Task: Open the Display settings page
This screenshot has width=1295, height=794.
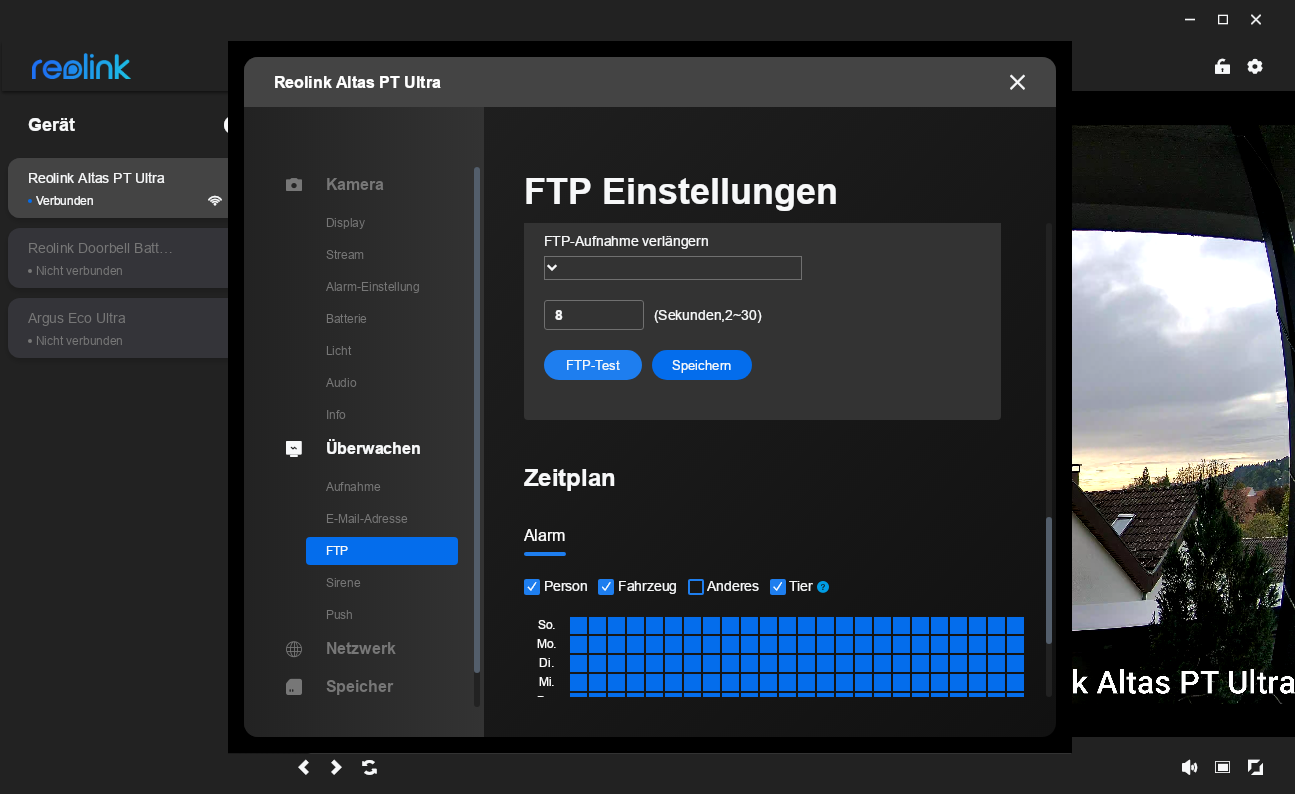Action: (x=345, y=223)
